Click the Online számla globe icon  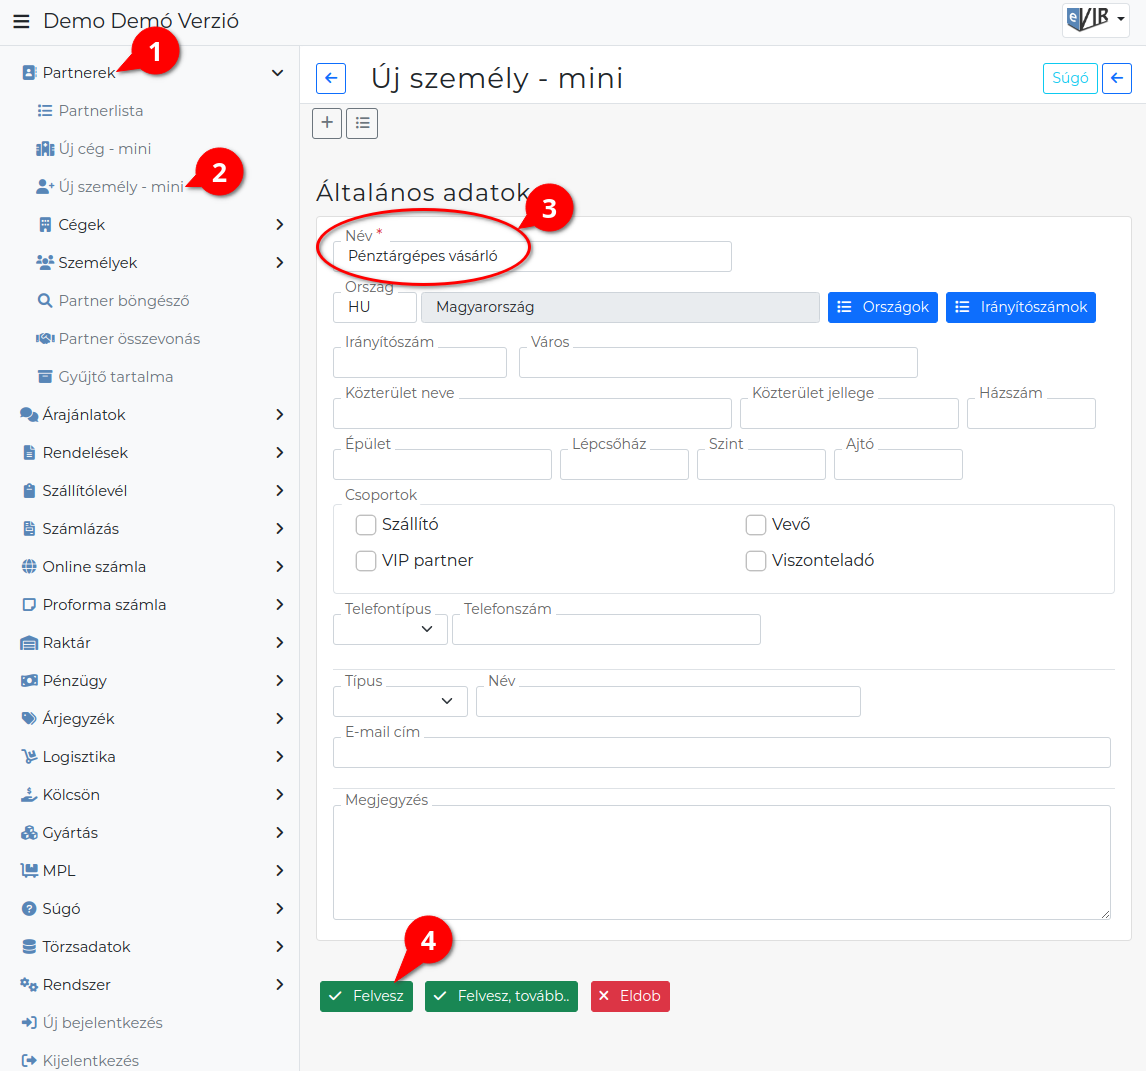click(29, 567)
